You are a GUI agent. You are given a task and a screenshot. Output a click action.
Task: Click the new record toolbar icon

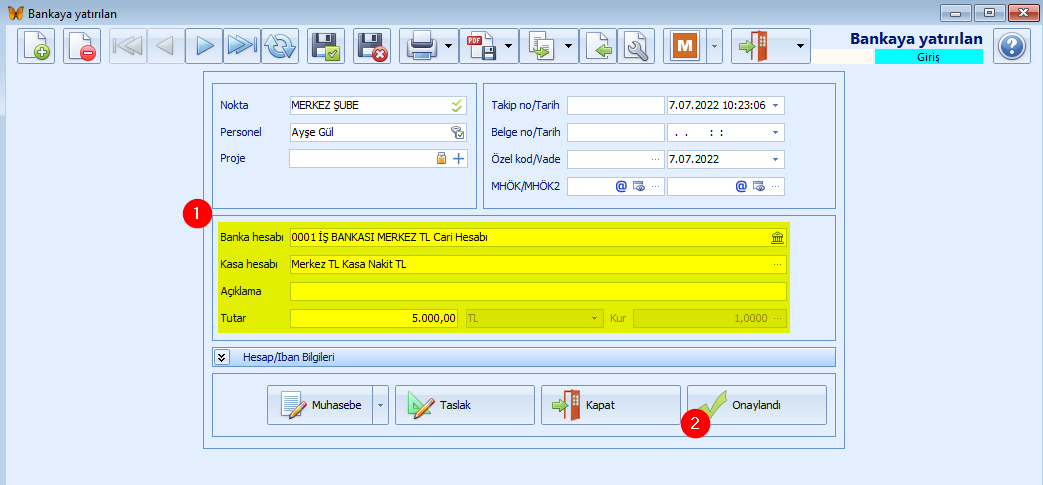pos(37,46)
